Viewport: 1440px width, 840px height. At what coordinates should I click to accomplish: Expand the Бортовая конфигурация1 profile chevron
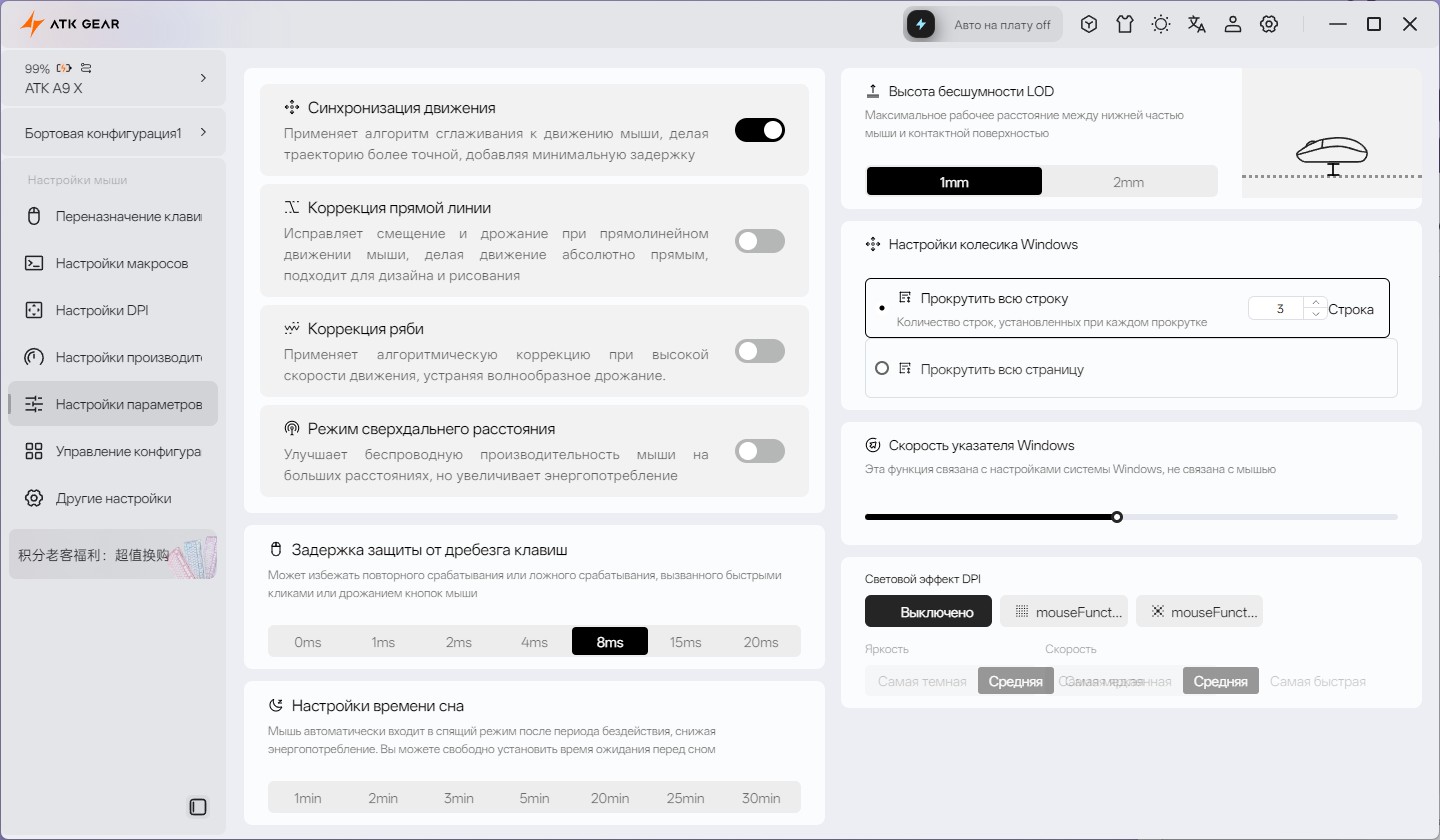pyautogui.click(x=203, y=132)
